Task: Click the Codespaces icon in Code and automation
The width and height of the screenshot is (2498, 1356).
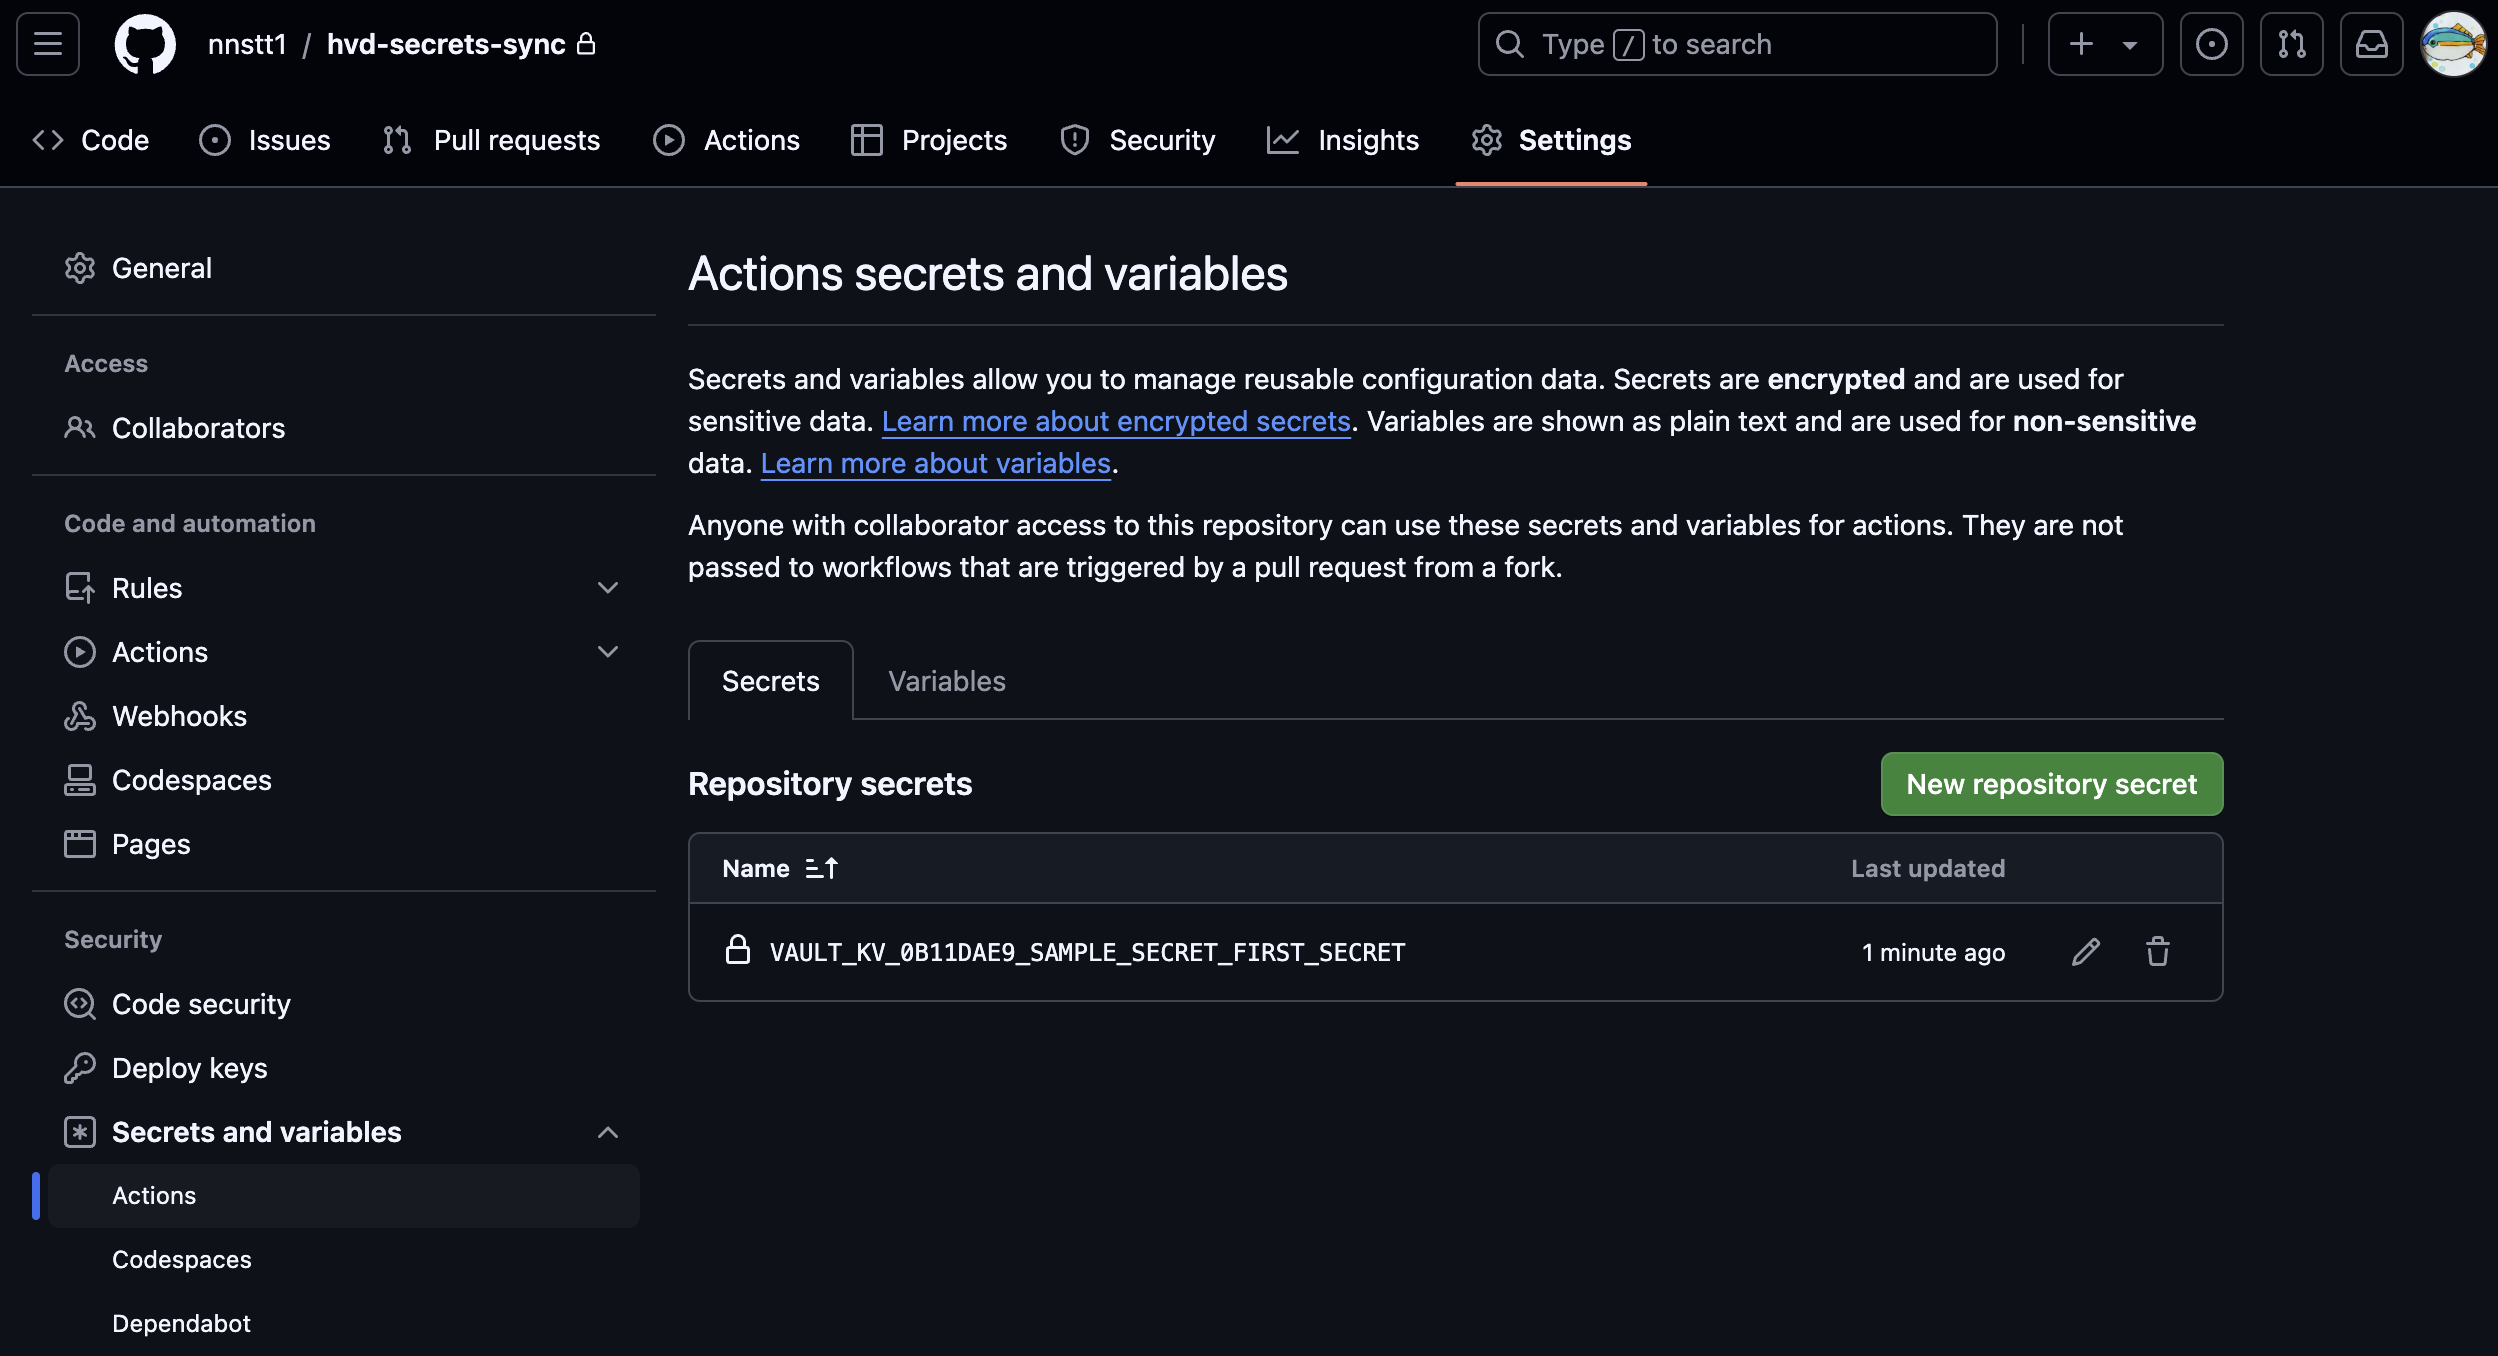Action: point(80,780)
